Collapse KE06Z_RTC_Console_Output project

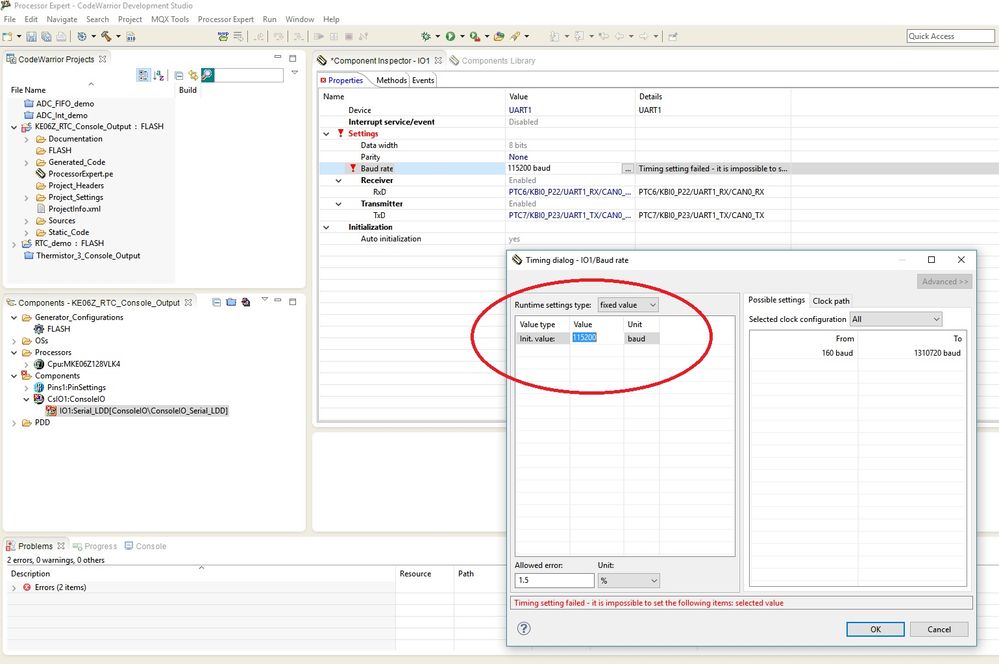pyautogui.click(x=14, y=127)
